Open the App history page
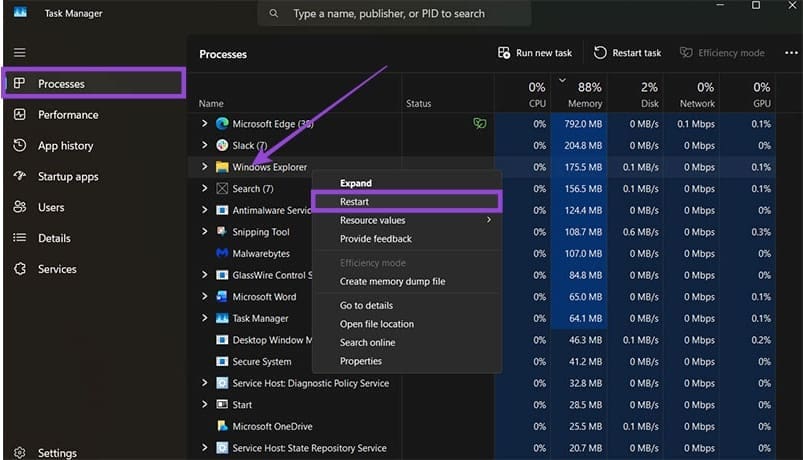This screenshot has width=803, height=460. pos(94,145)
